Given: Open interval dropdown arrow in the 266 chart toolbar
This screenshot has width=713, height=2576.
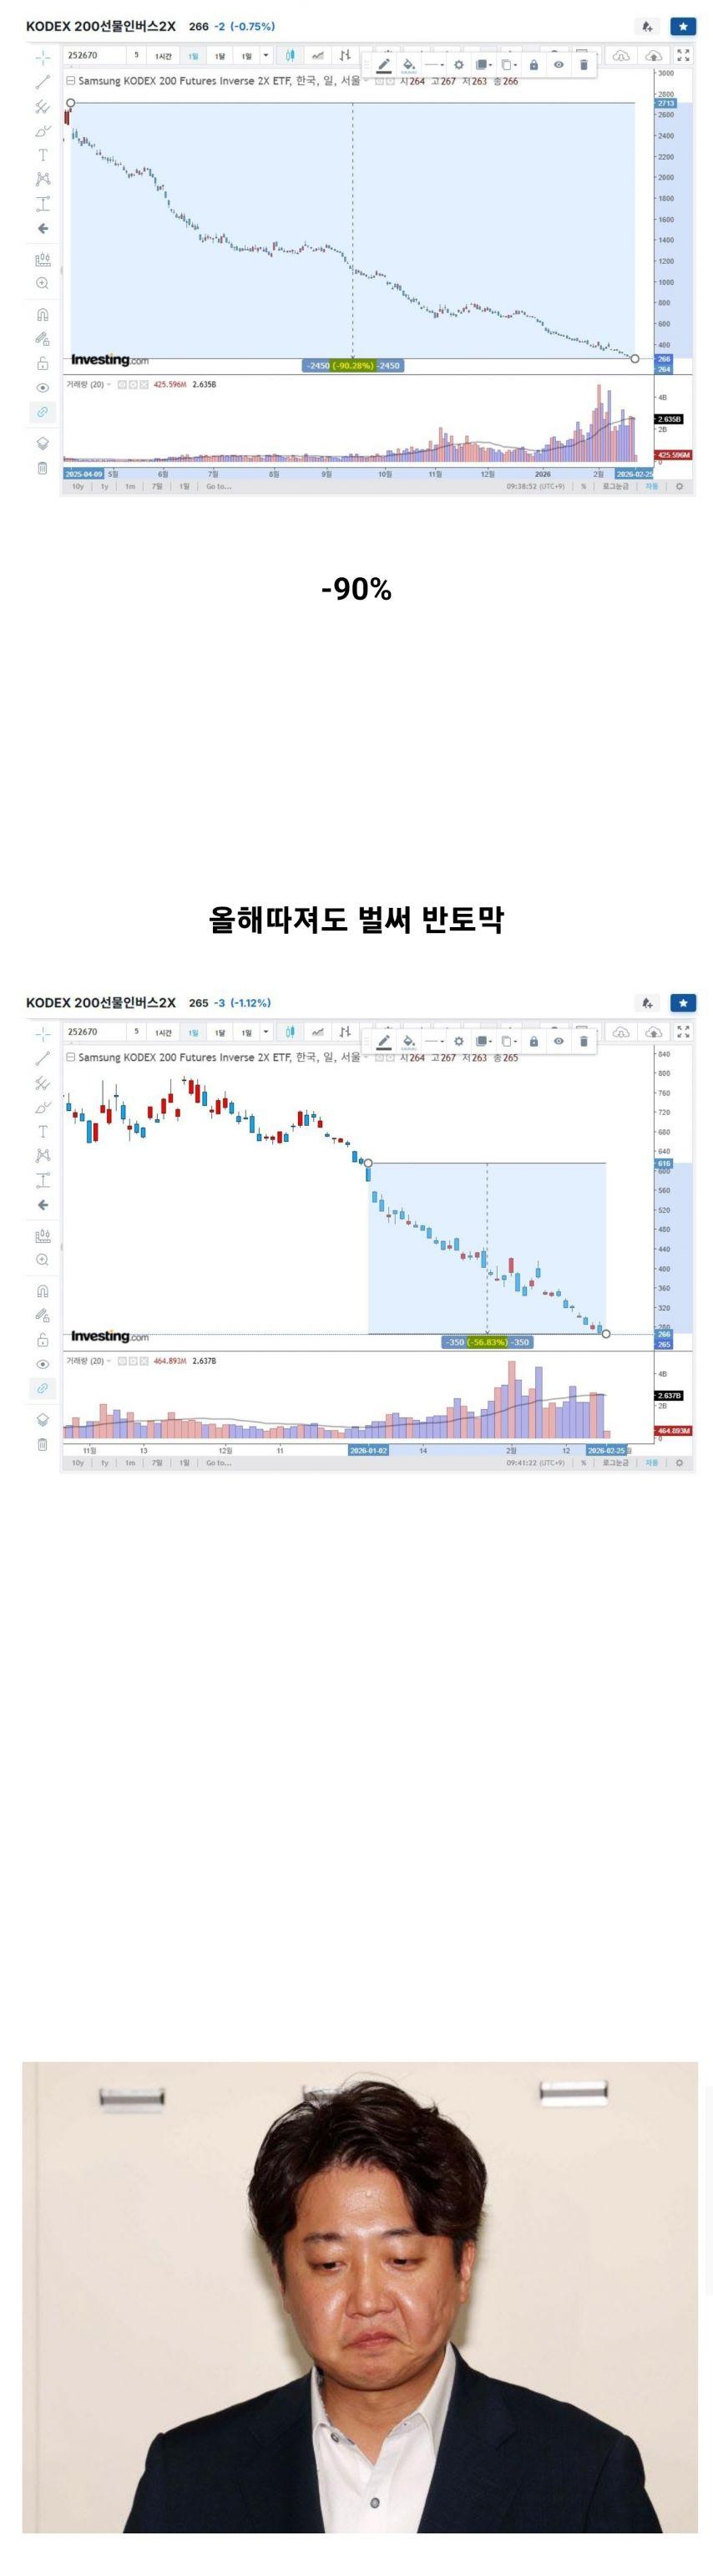Looking at the screenshot, I should point(266,55).
